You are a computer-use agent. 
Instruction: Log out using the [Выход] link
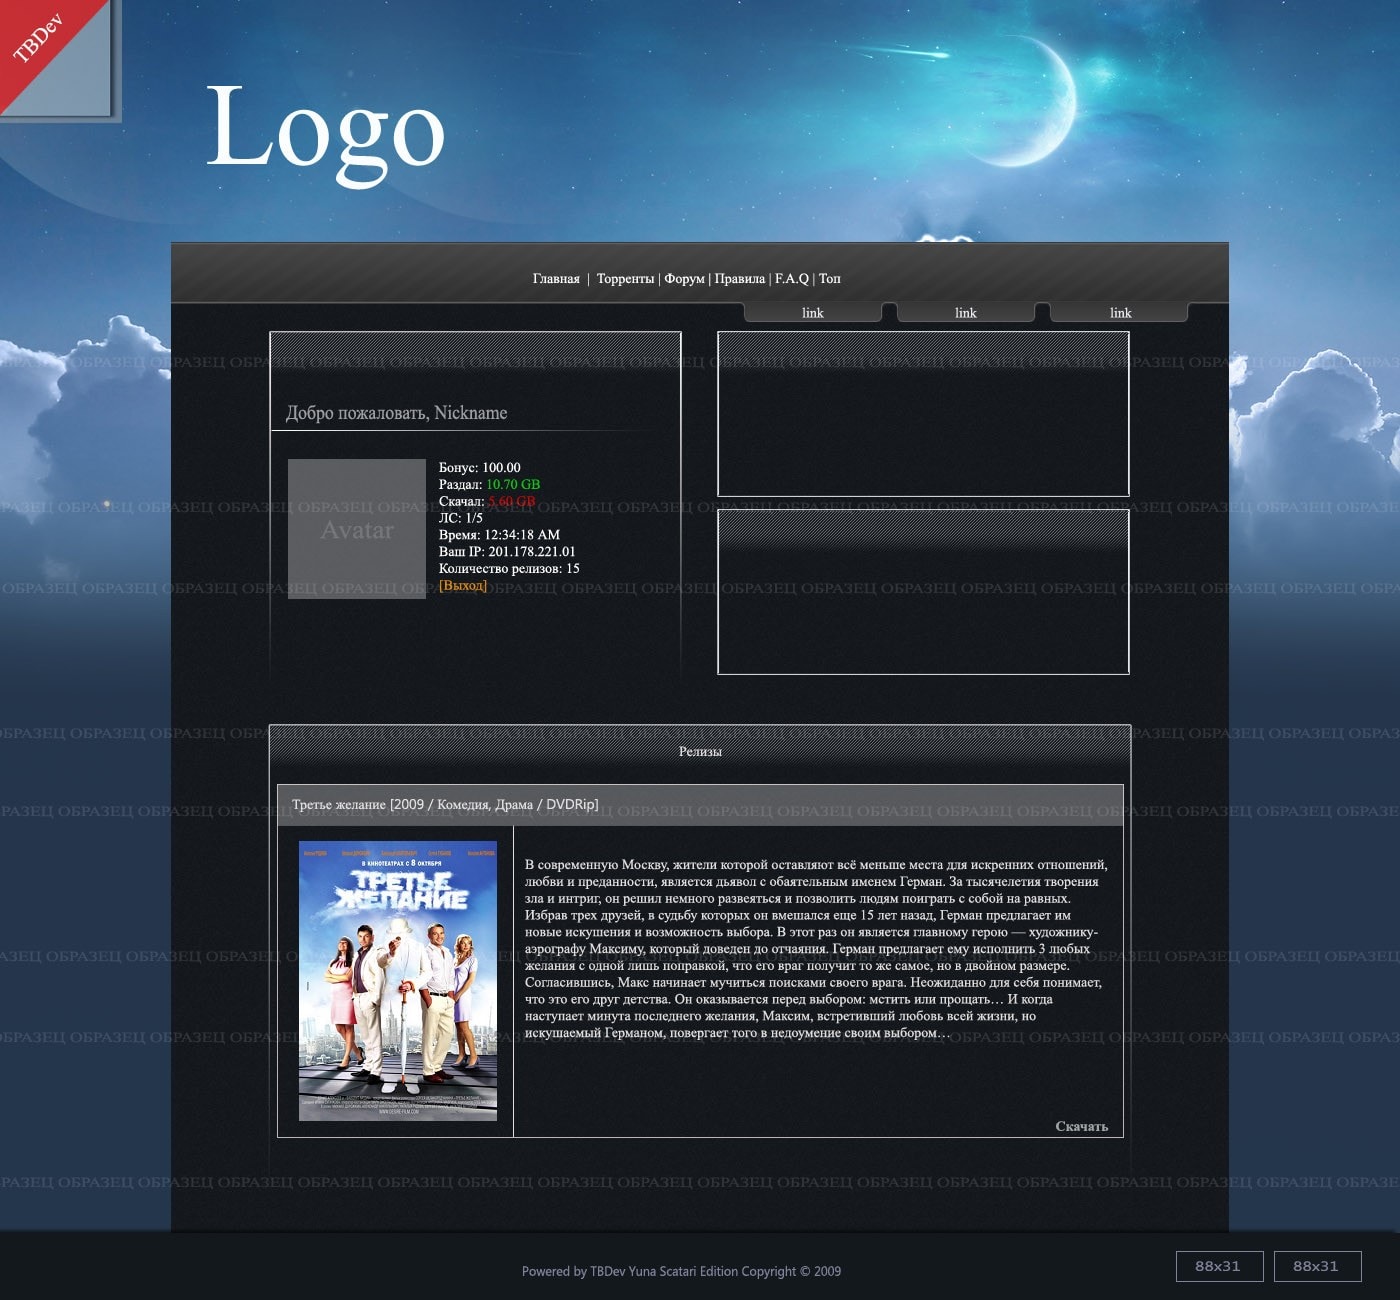pyautogui.click(x=463, y=585)
